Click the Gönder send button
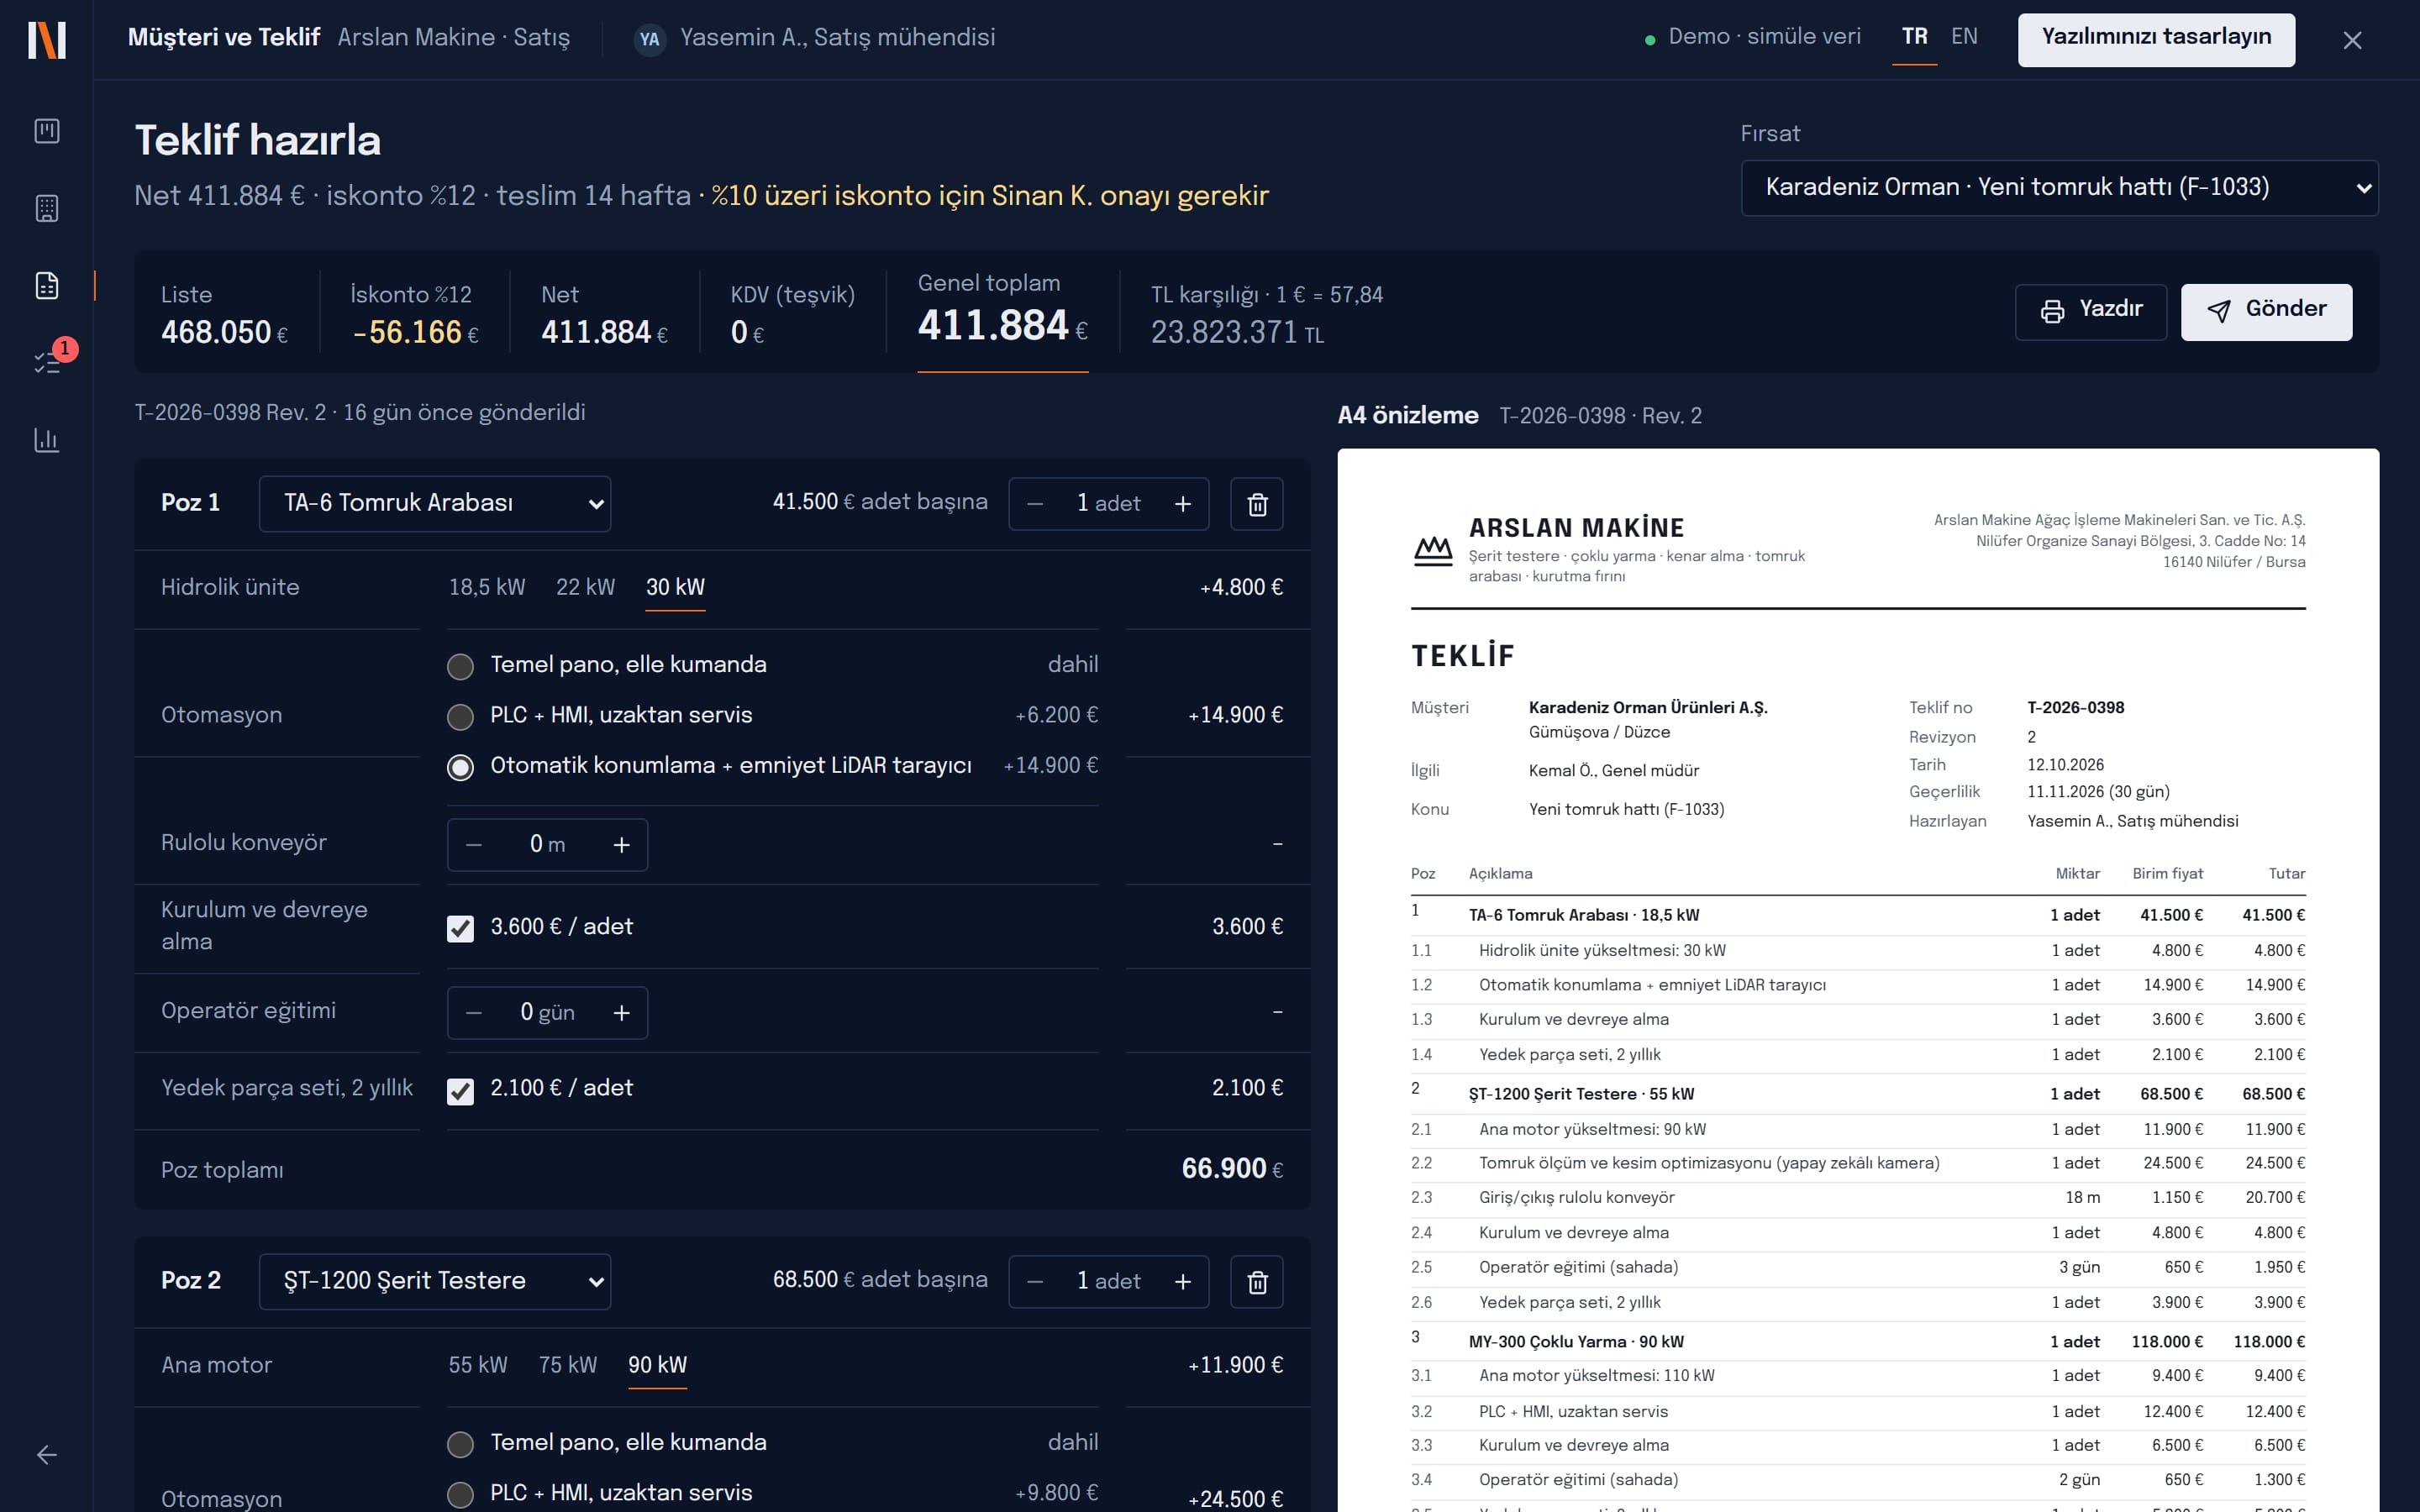Screen dimensions: 2420x1512 pyautogui.click(x=2266, y=312)
